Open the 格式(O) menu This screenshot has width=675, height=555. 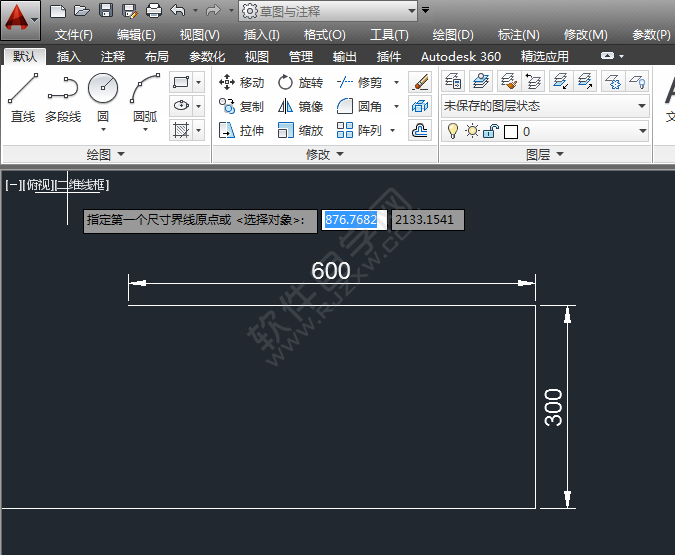(324, 34)
